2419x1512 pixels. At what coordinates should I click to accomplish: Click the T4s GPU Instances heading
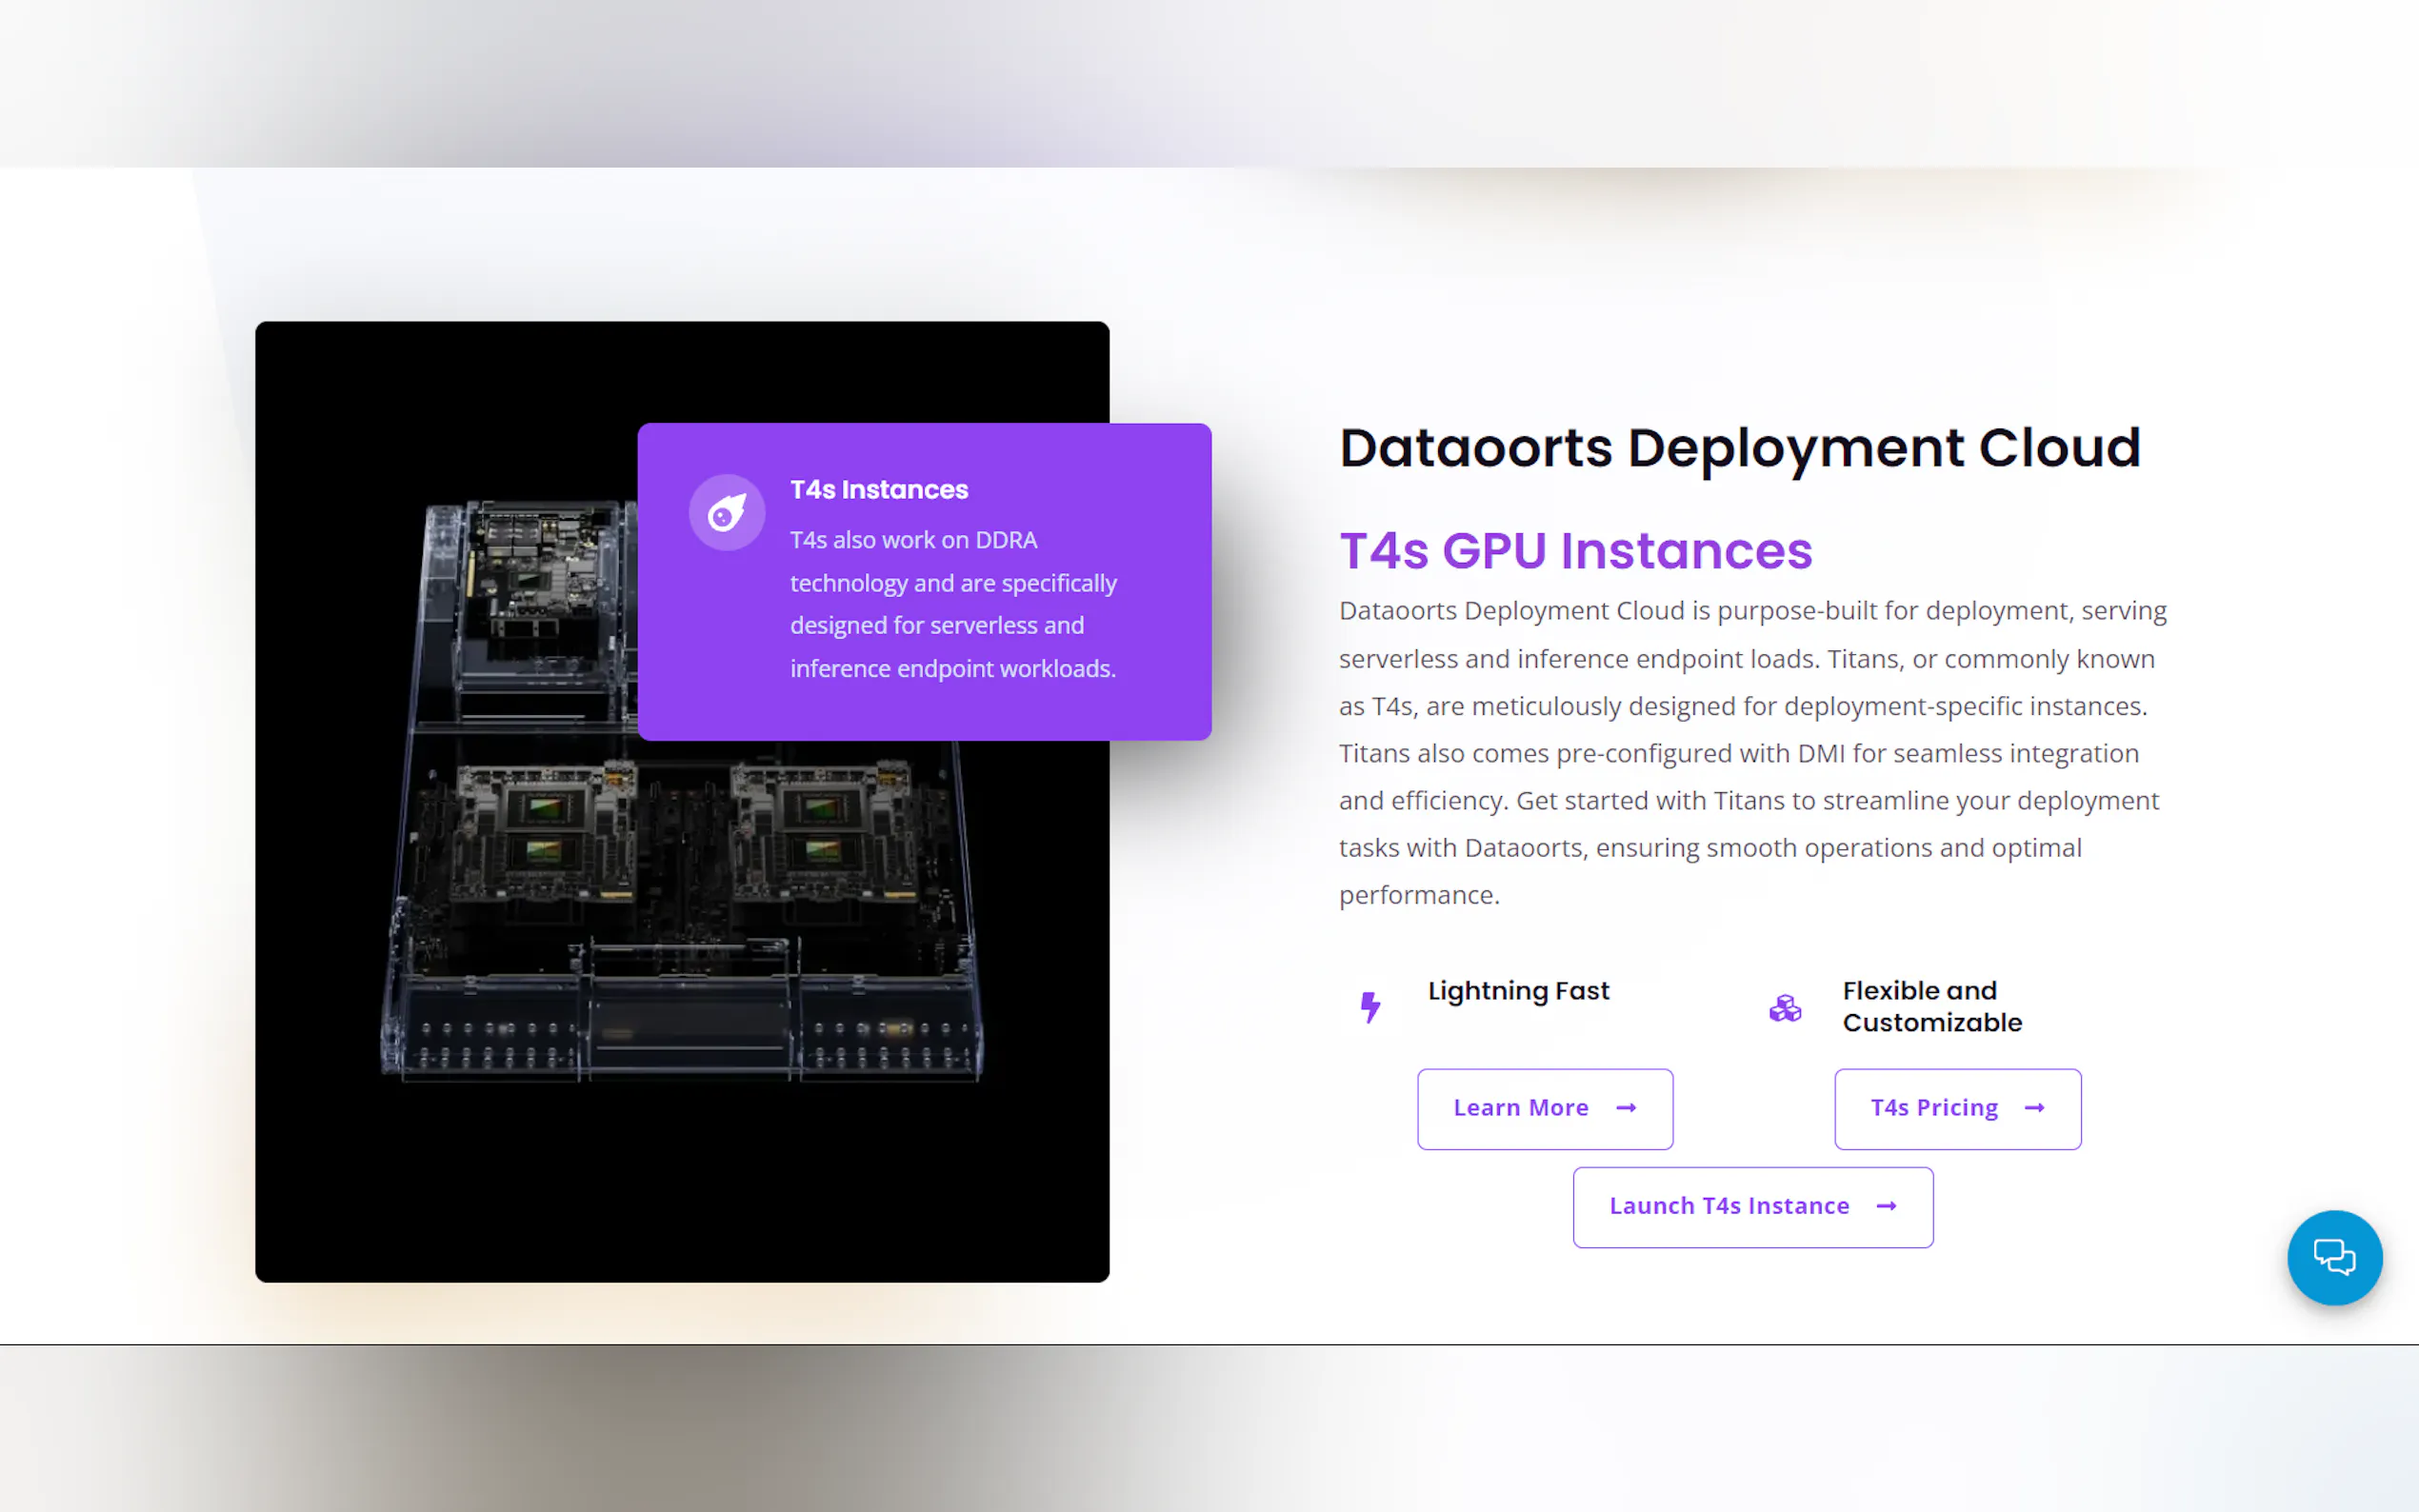click(x=1575, y=551)
